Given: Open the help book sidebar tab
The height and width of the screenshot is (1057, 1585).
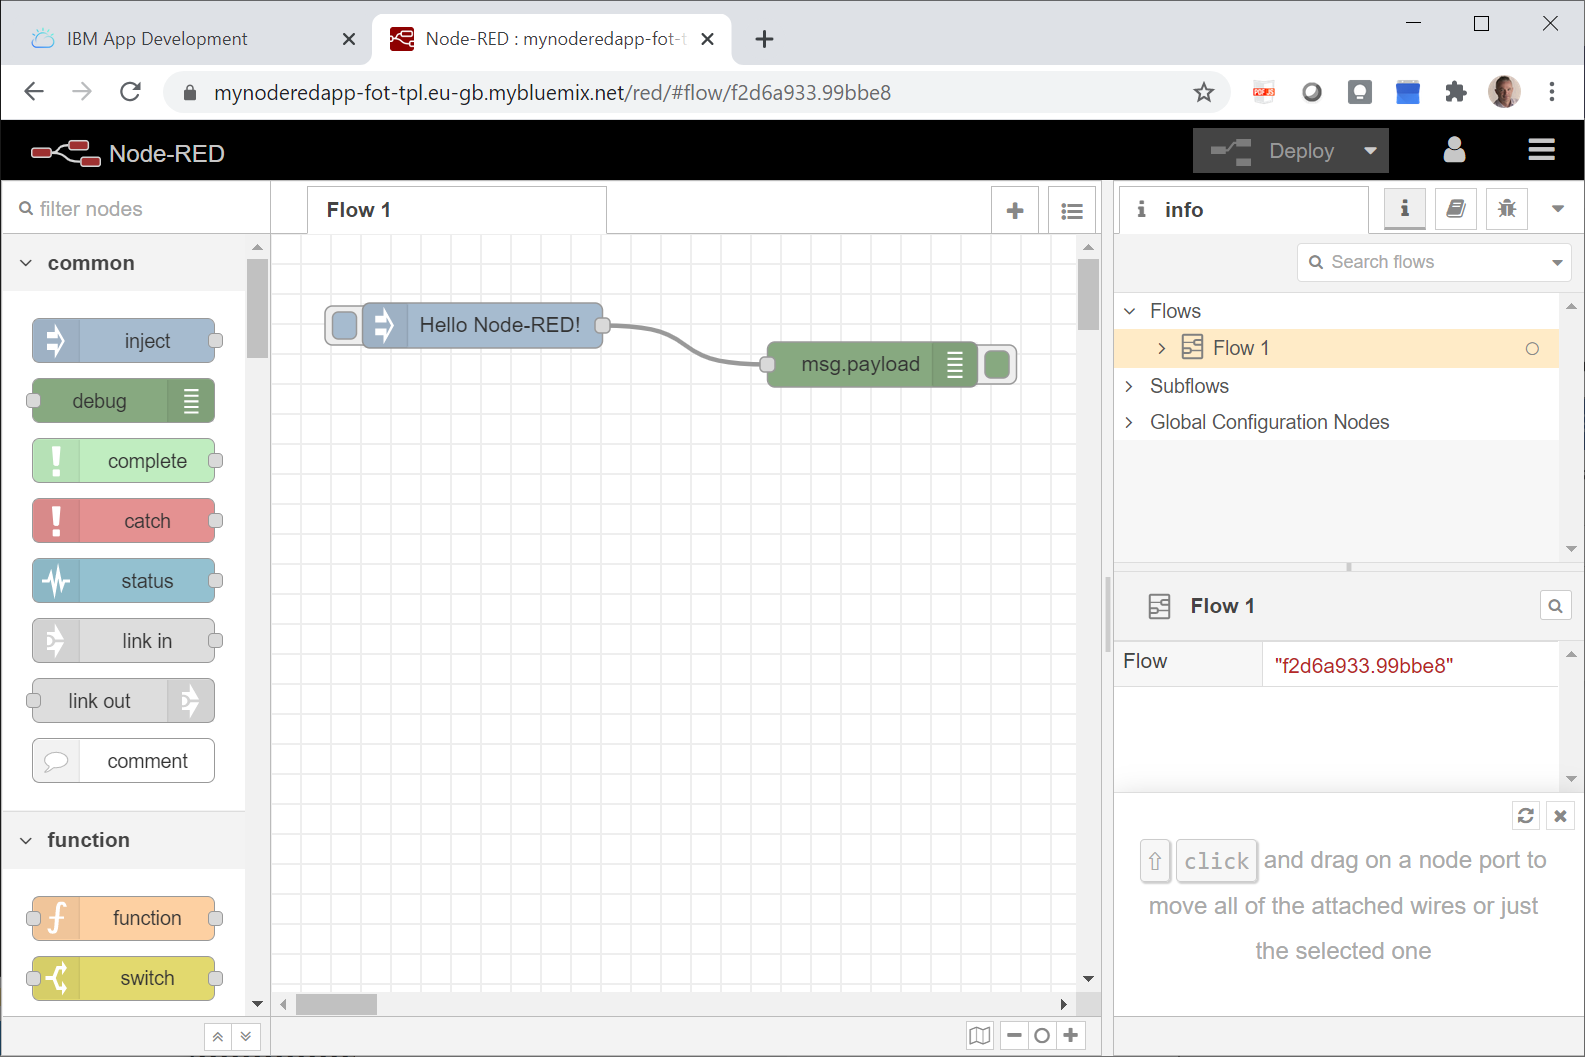Looking at the screenshot, I should tap(1456, 208).
